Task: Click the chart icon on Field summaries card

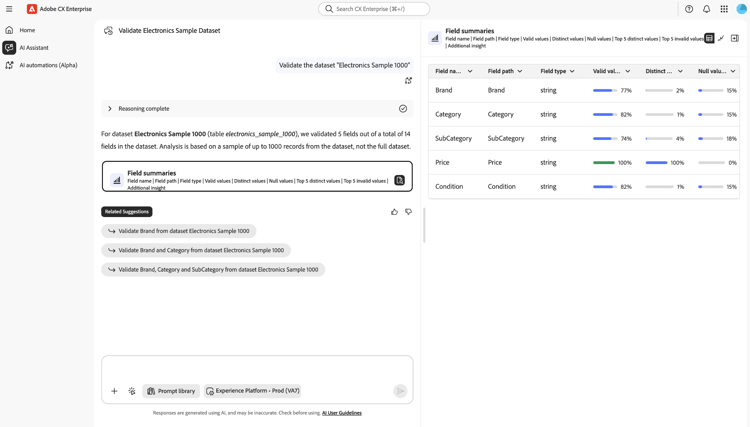Action: coord(117,180)
